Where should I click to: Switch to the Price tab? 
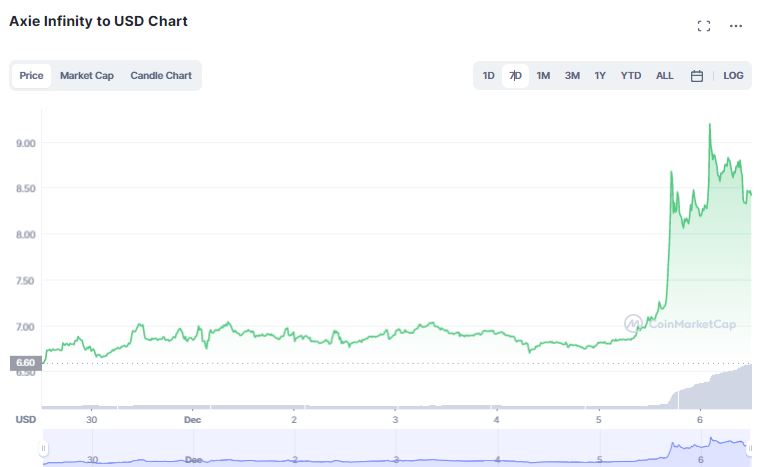(x=32, y=76)
